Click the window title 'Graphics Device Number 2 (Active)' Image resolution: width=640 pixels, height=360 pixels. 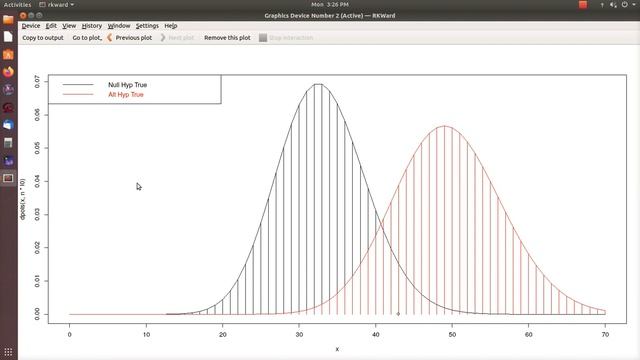(x=313, y=16)
